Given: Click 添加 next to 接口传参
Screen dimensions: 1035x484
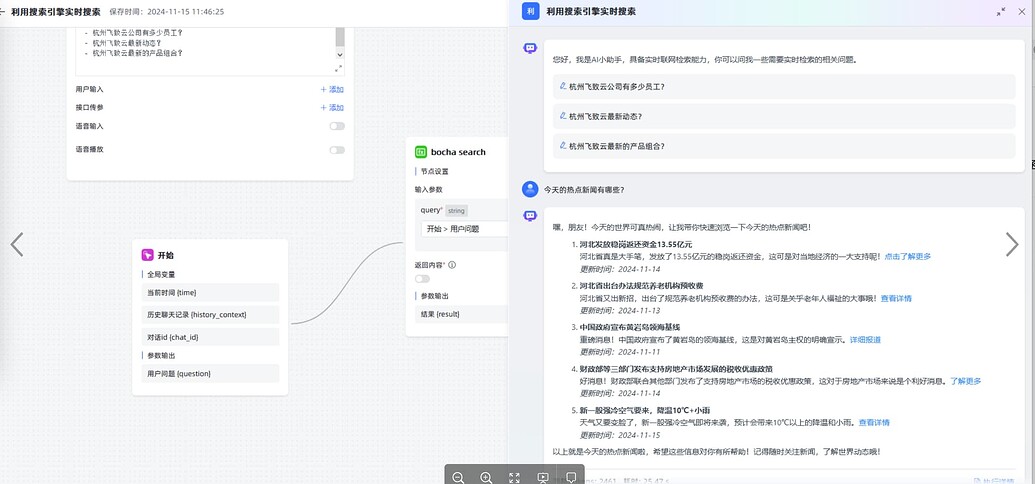Looking at the screenshot, I should pyautogui.click(x=332, y=108).
